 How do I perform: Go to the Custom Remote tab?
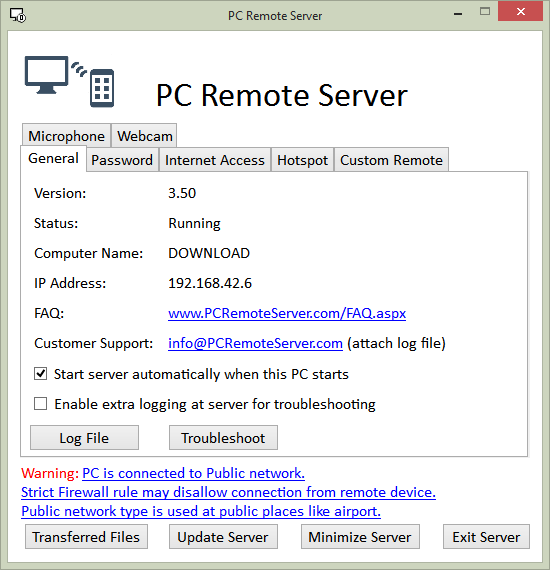pyautogui.click(x=391, y=160)
